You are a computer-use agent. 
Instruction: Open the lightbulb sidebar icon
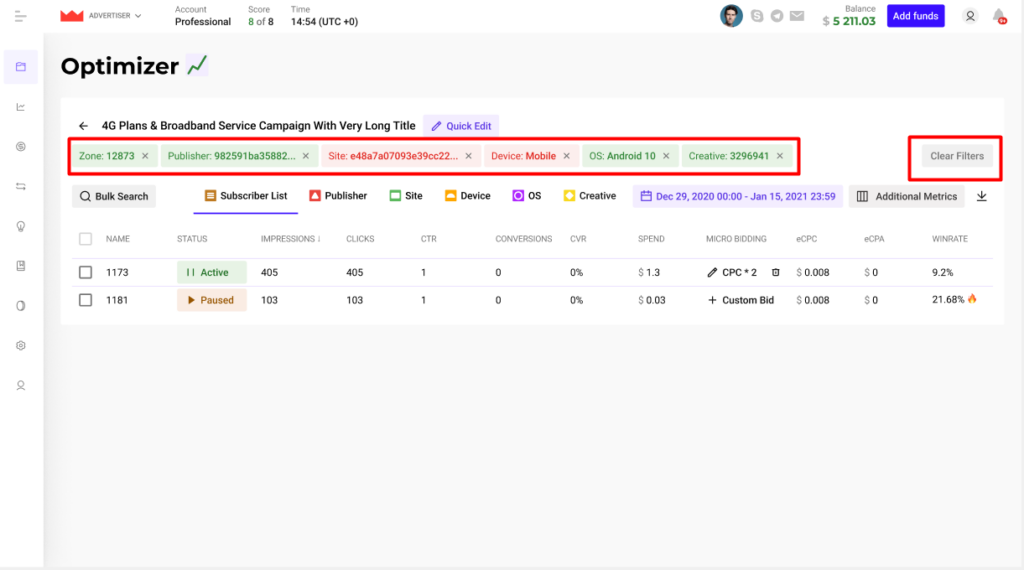point(21,226)
